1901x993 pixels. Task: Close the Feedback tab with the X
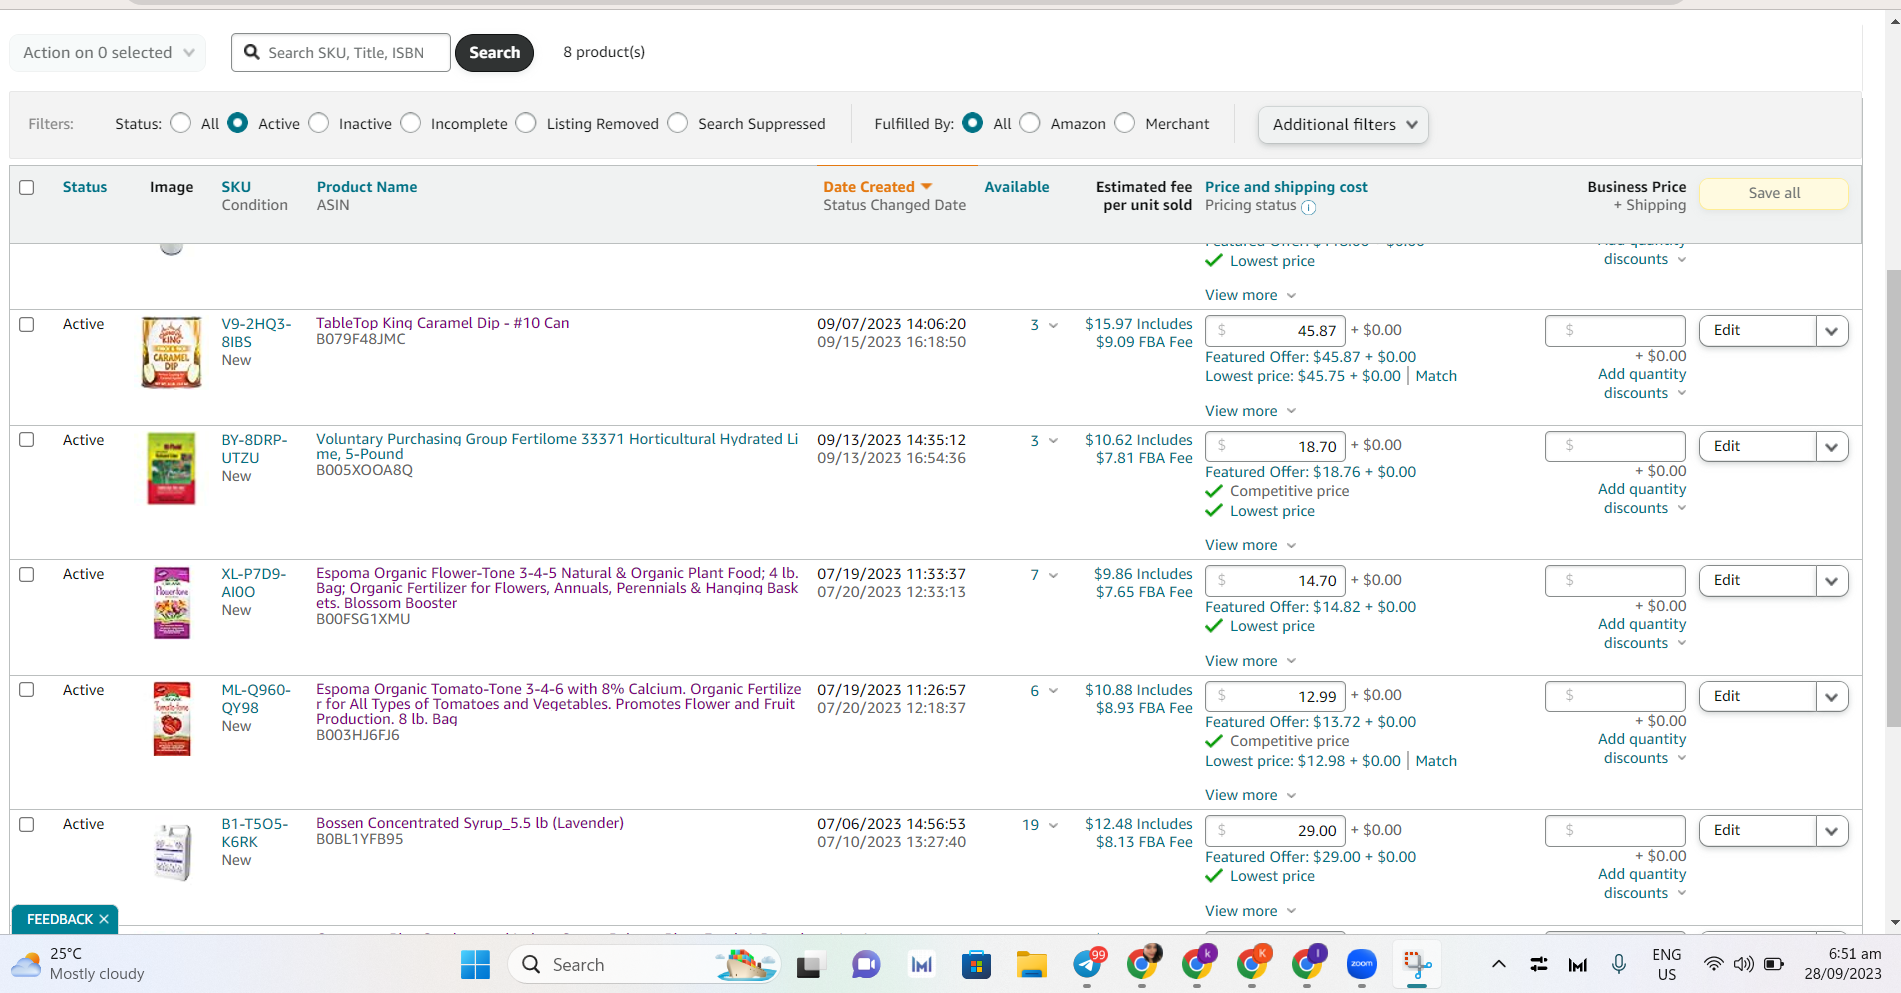click(x=104, y=919)
